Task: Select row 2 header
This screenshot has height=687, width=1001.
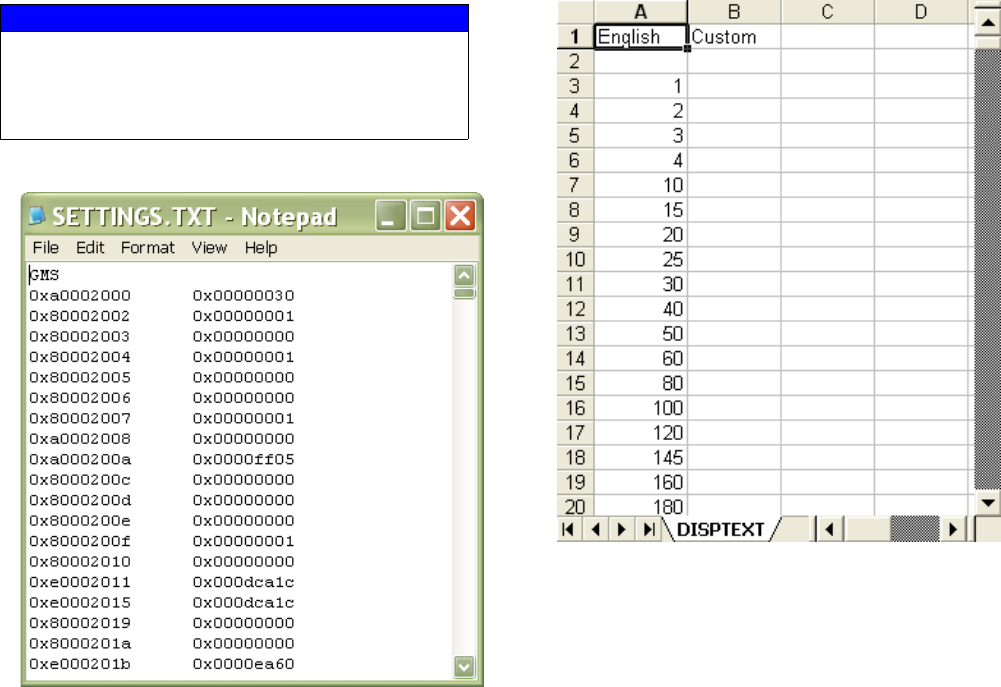Action: click(x=575, y=61)
